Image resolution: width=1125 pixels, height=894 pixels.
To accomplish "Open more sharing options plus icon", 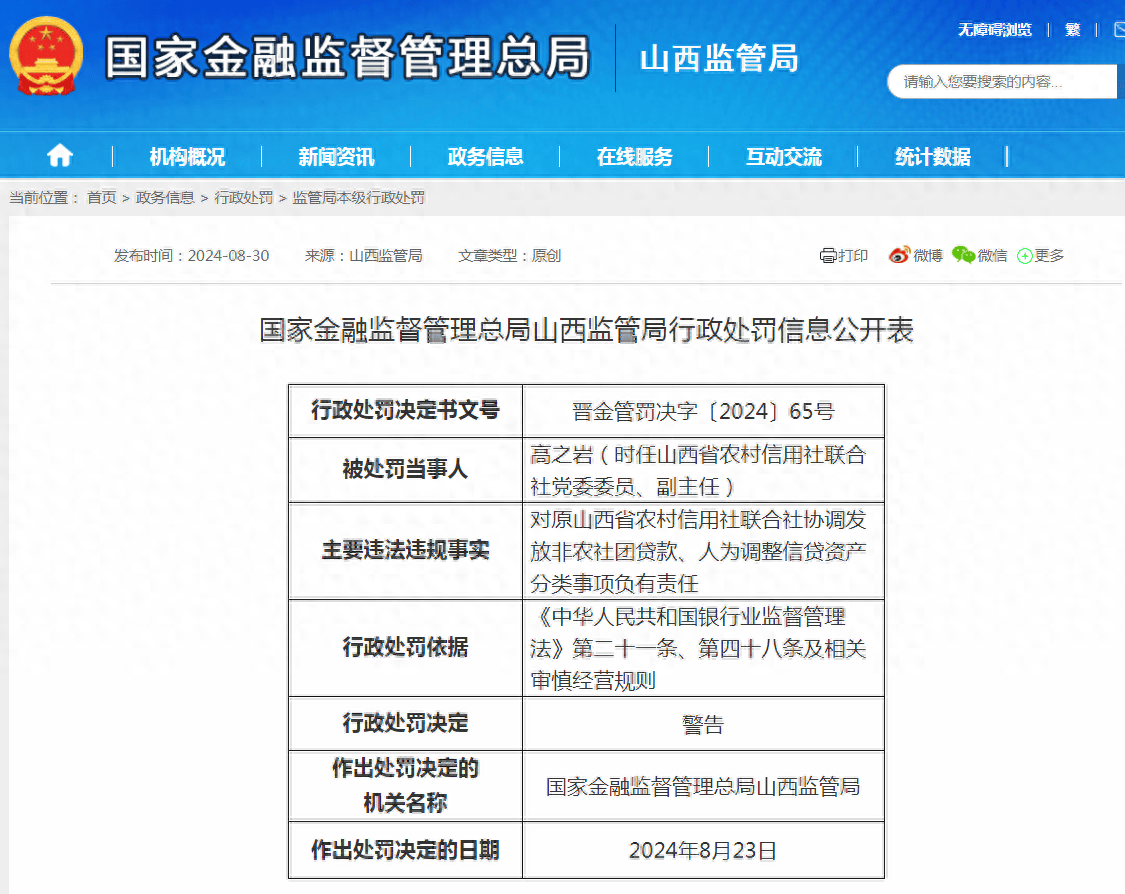I will coord(1025,256).
